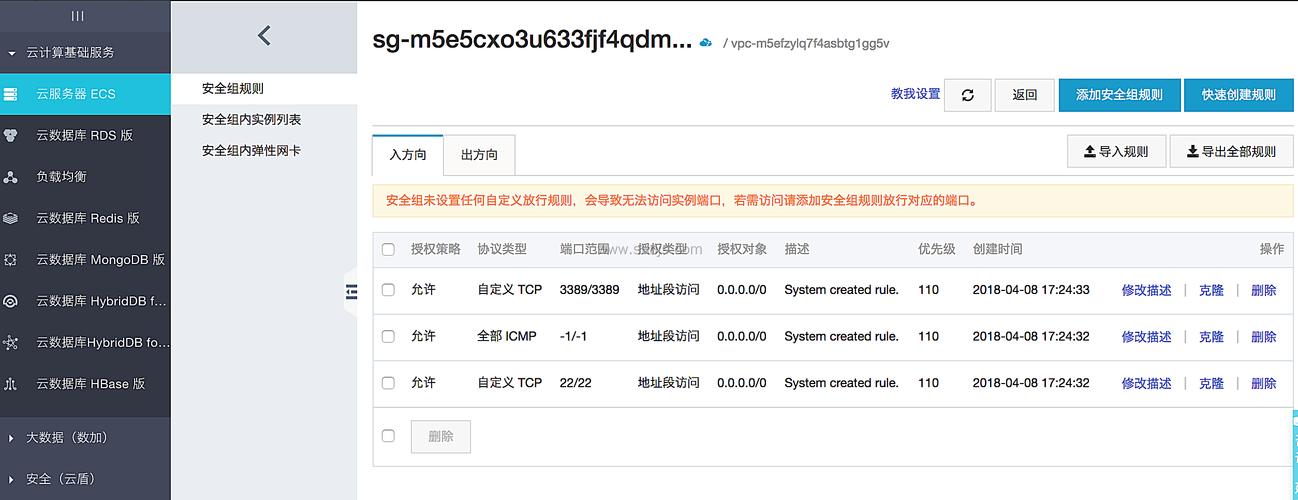Click 克隆 for 全部 ICMP rule
The width and height of the screenshot is (1298, 500).
pos(1211,337)
